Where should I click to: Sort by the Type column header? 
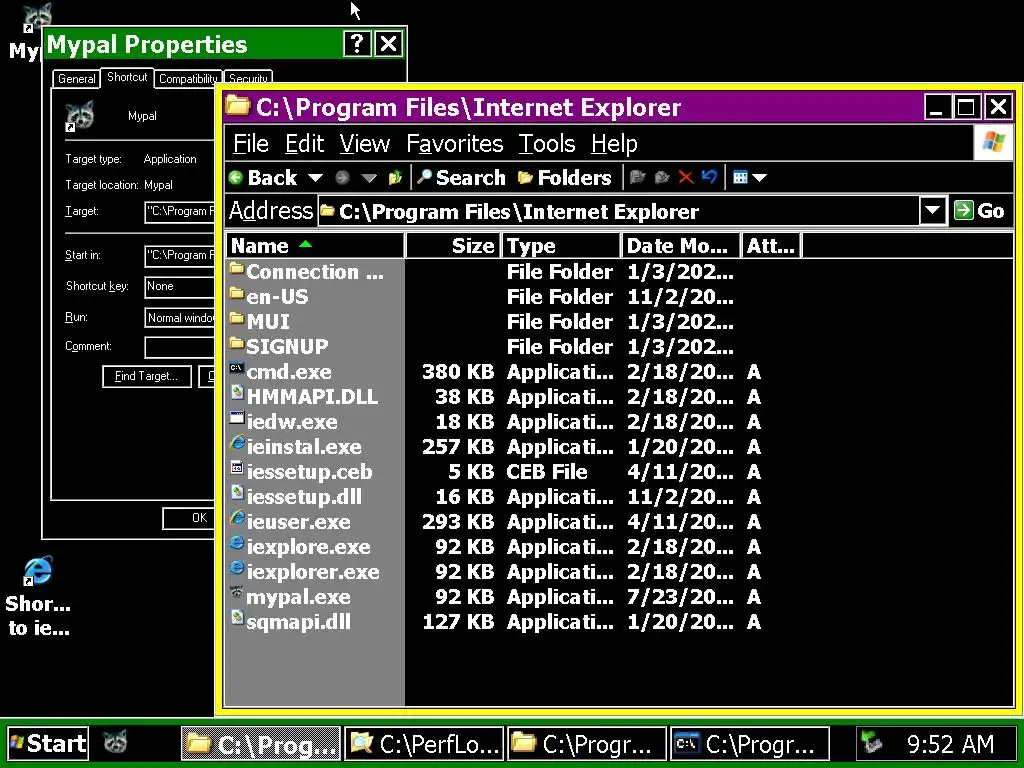pyautogui.click(x=561, y=246)
